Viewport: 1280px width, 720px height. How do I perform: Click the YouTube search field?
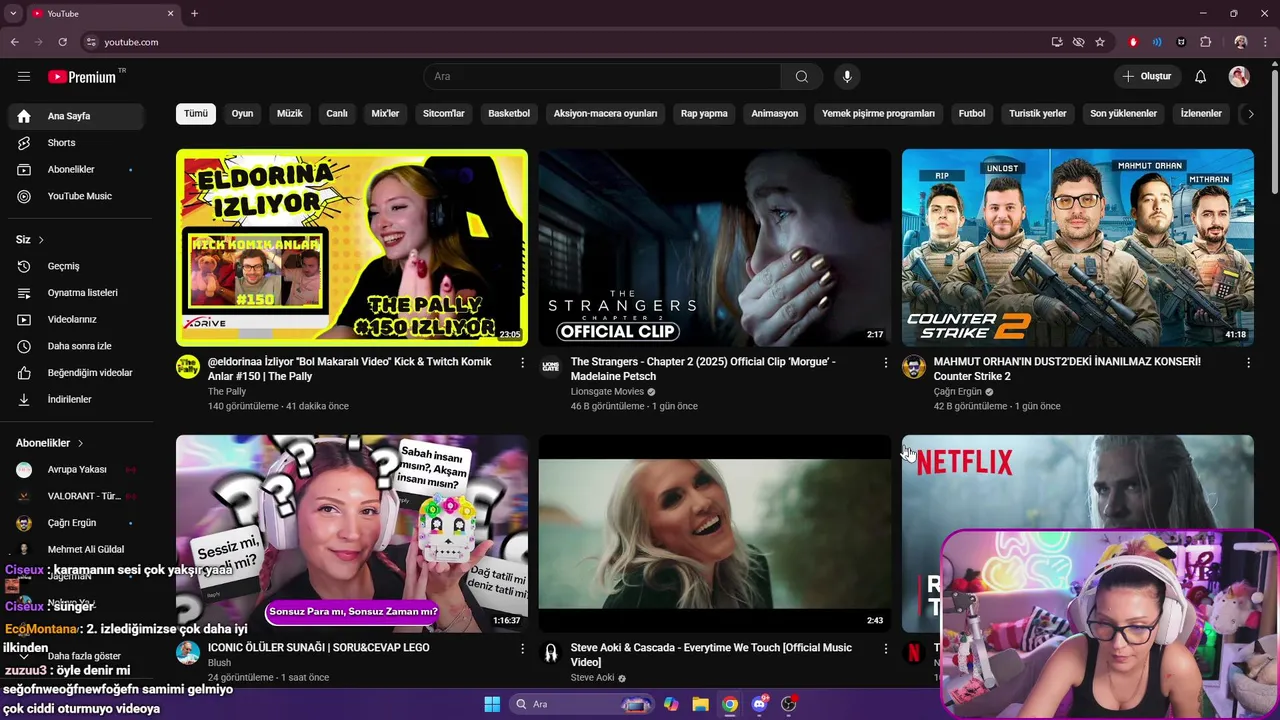[603, 77]
